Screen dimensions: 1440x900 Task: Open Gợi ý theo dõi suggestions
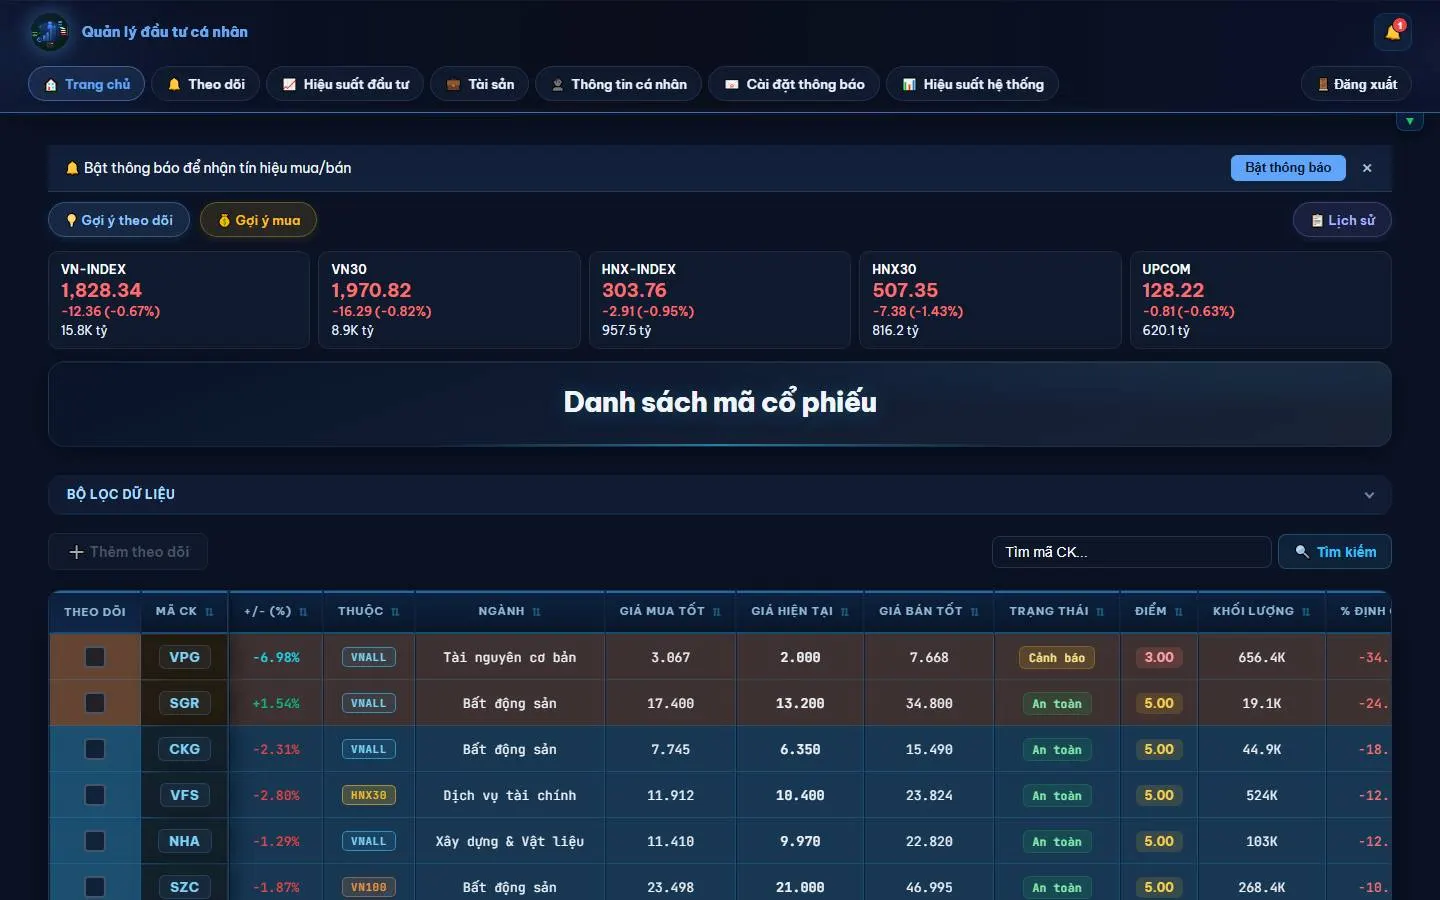[119, 220]
